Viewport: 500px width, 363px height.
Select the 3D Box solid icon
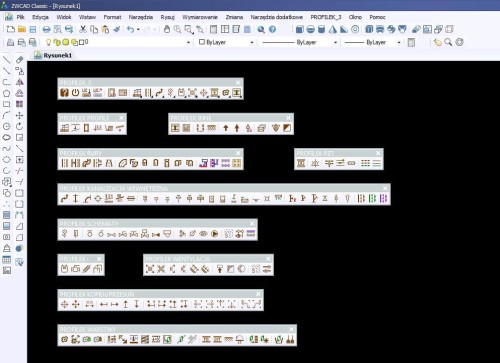click(299, 29)
